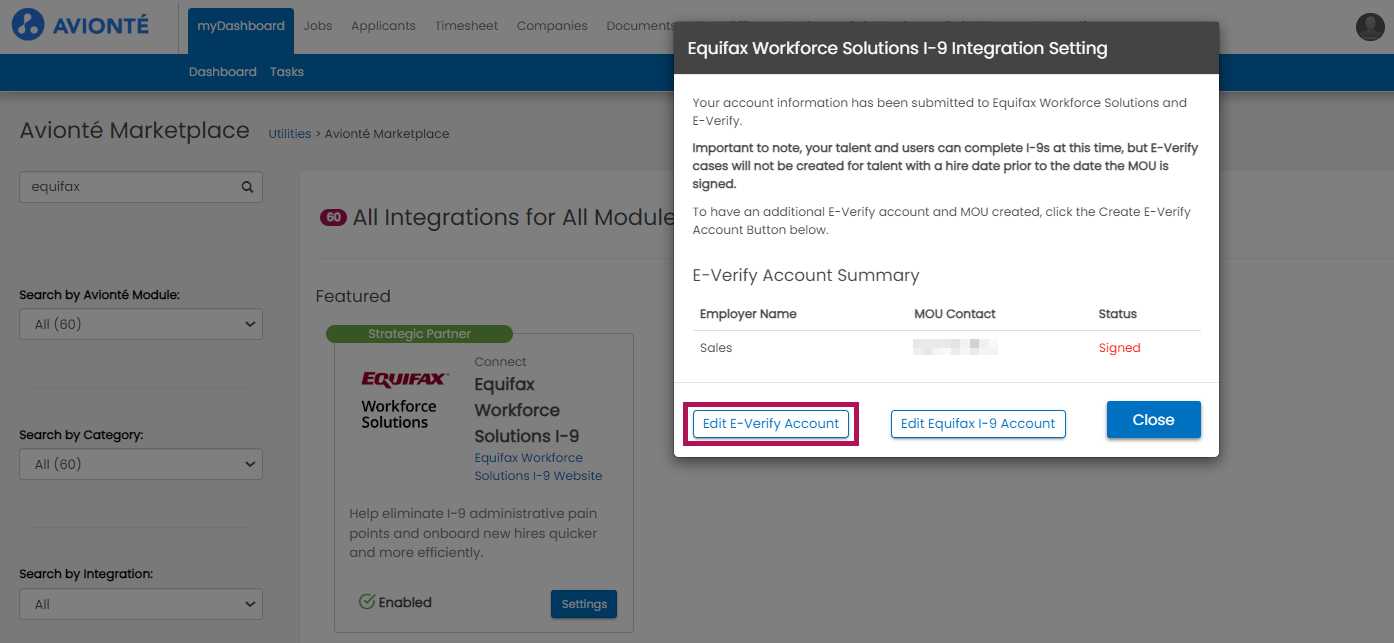Viewport: 1394px width, 643px height.
Task: Expand the Search by Category dropdown
Action: [x=141, y=464]
